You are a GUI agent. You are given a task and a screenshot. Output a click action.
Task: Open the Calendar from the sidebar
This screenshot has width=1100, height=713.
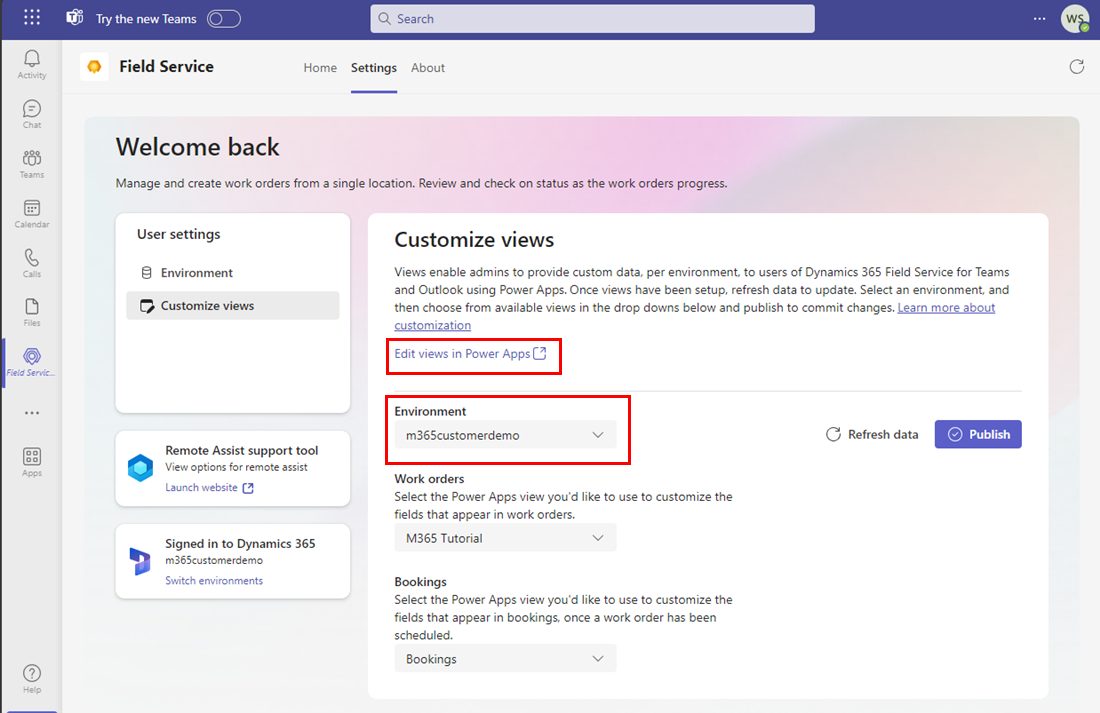[x=32, y=213]
